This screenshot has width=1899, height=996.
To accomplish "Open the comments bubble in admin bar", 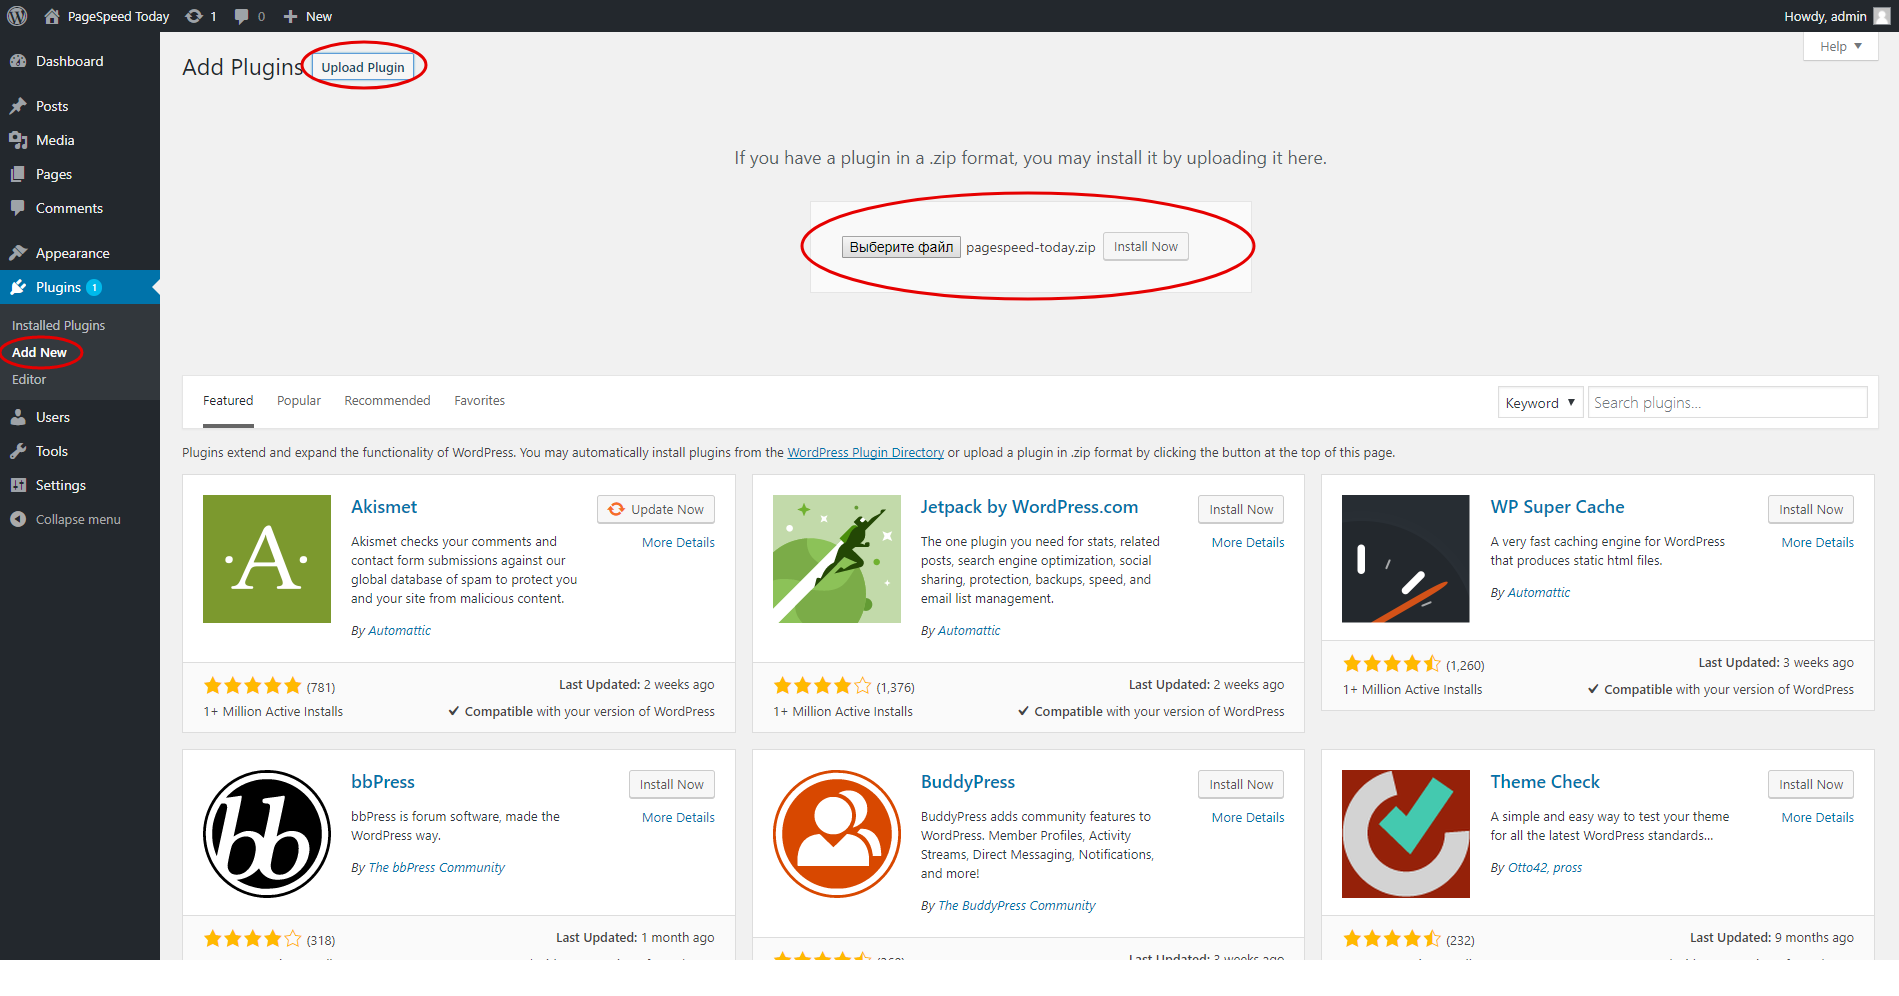I will 241,16.
